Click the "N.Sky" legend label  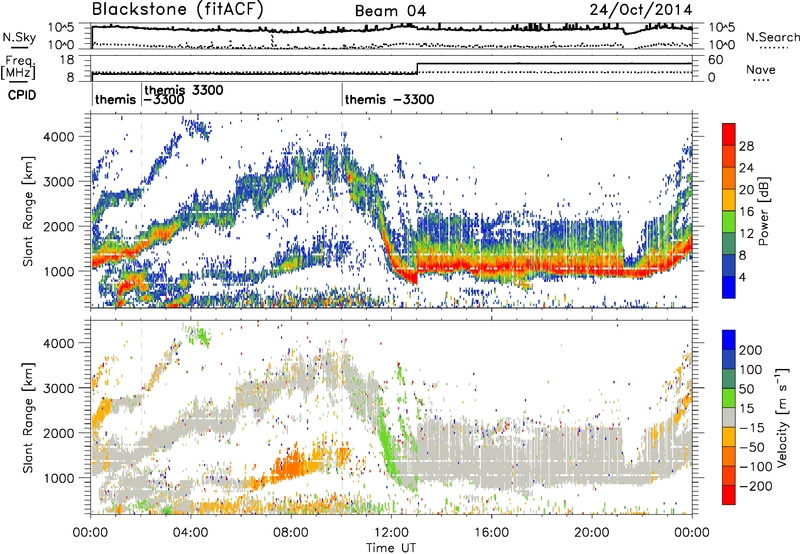(19, 37)
